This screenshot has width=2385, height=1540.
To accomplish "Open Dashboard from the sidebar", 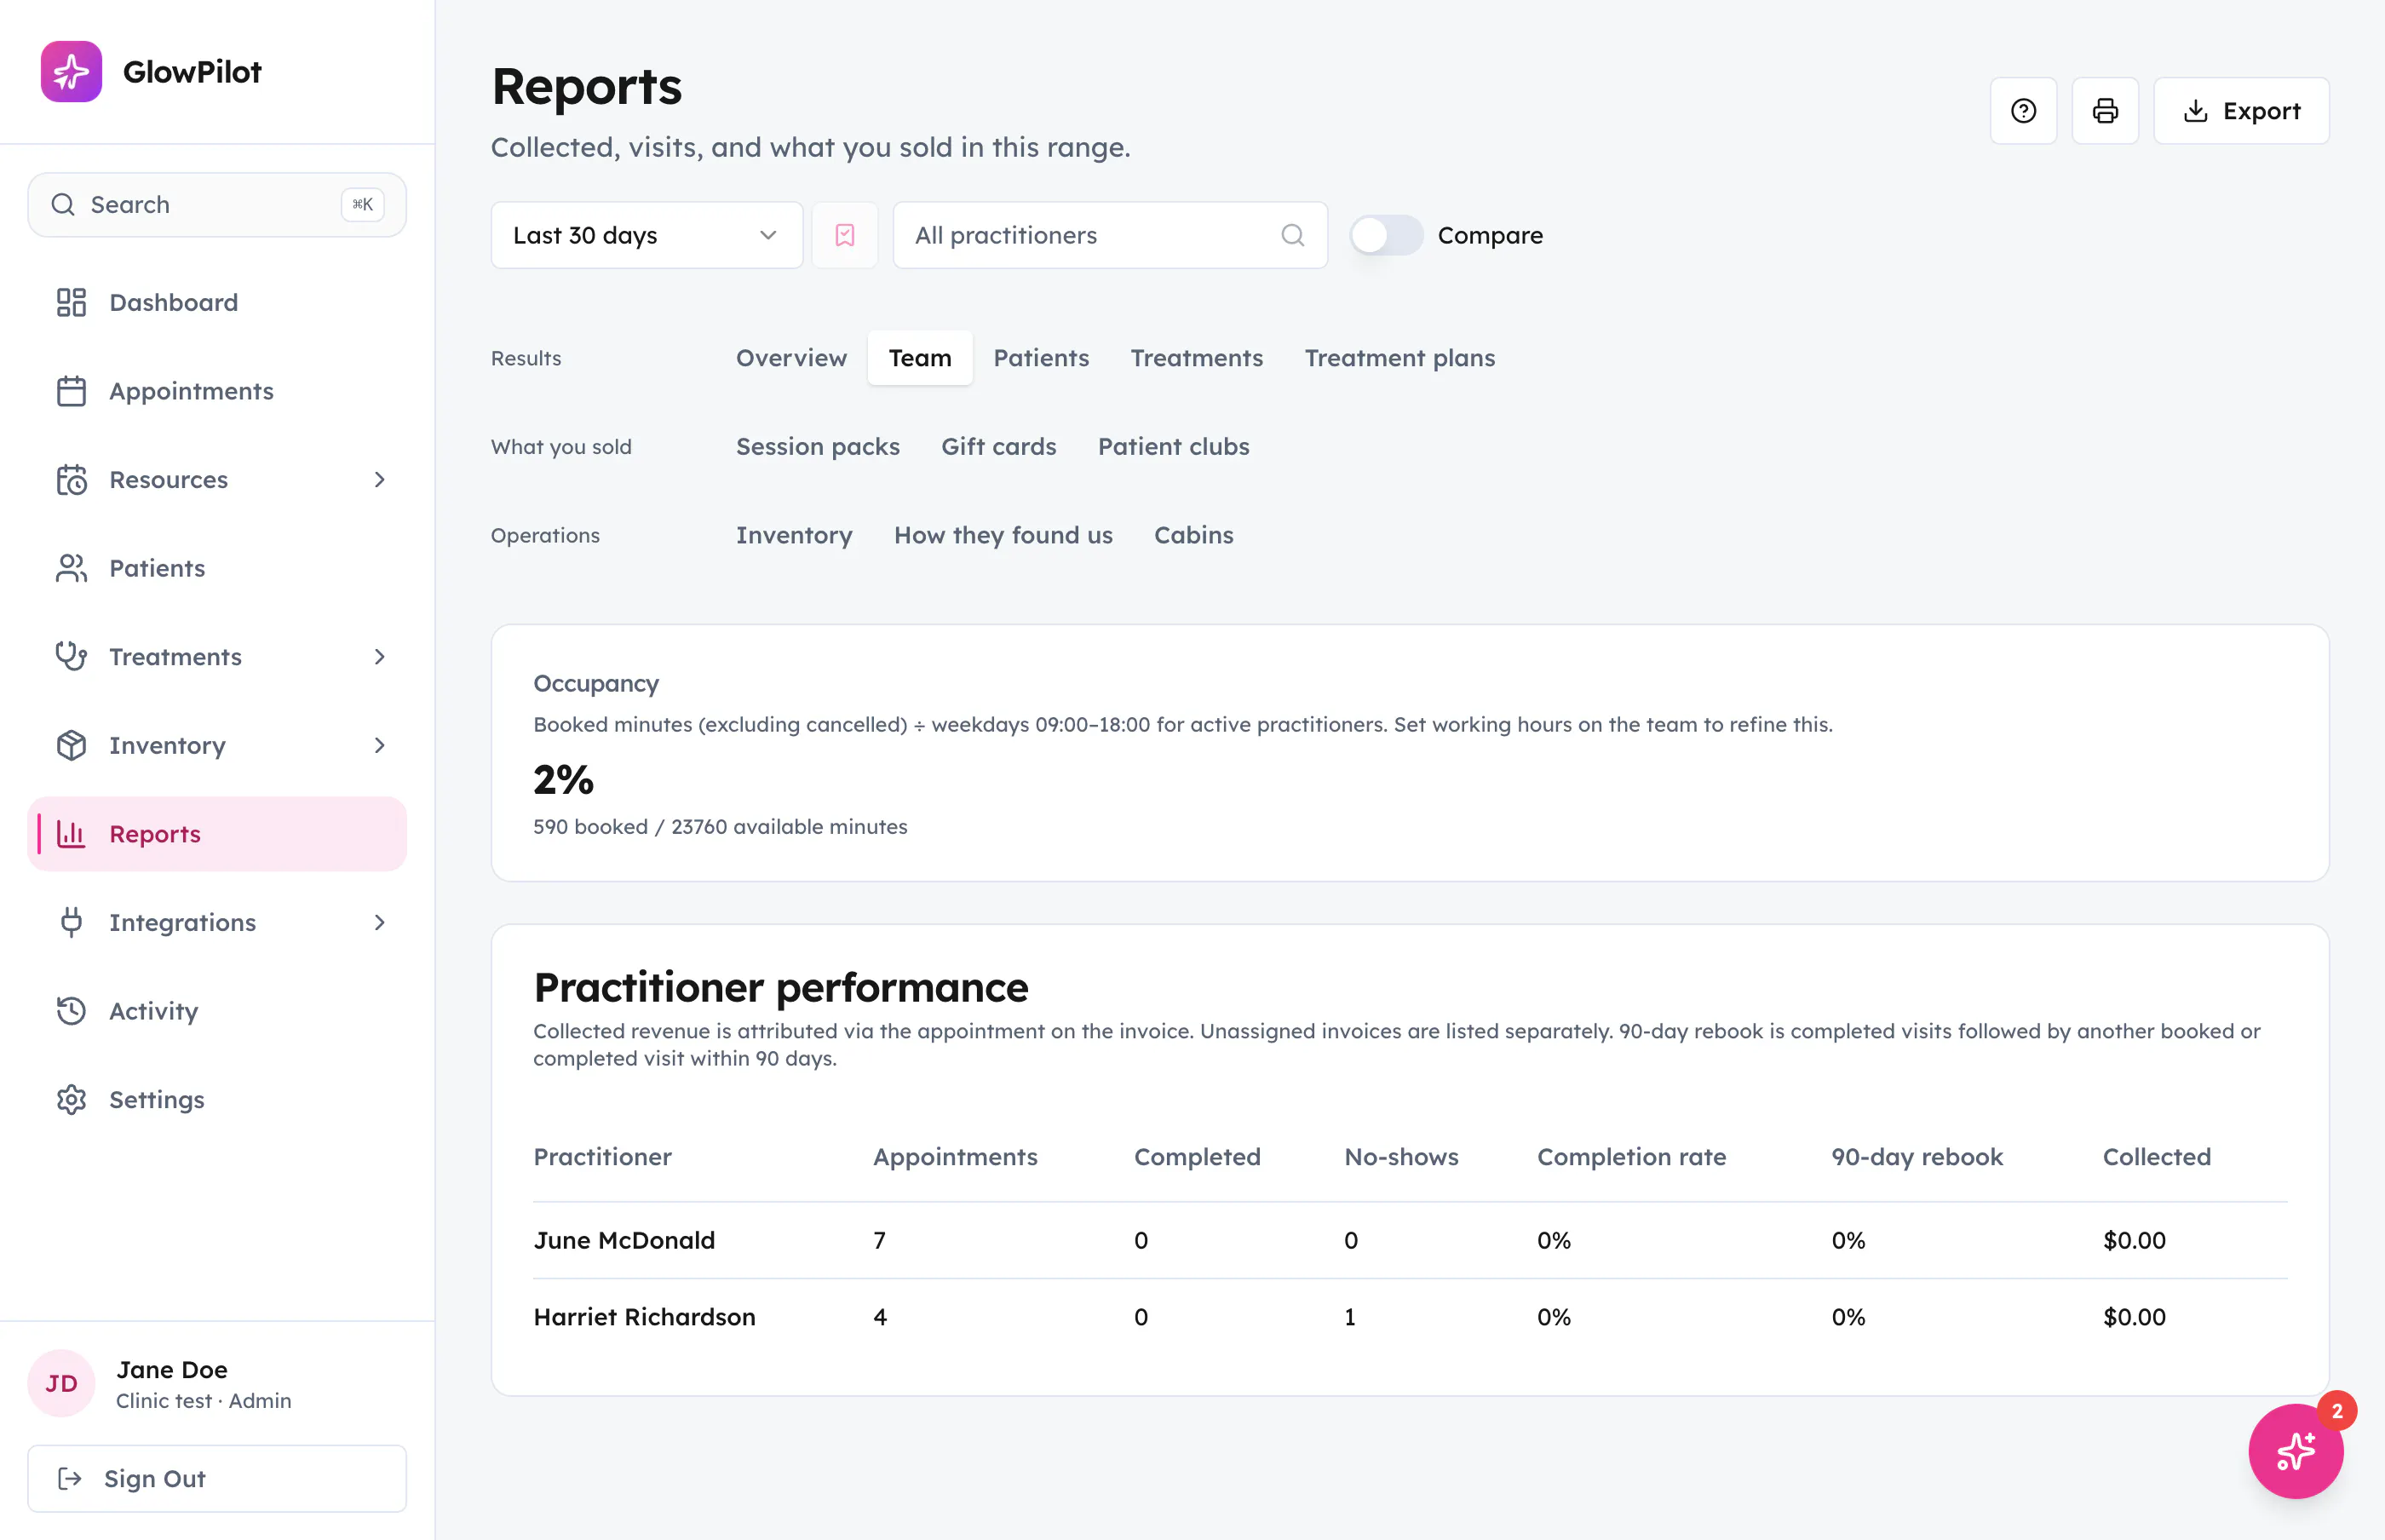I will tap(217, 302).
